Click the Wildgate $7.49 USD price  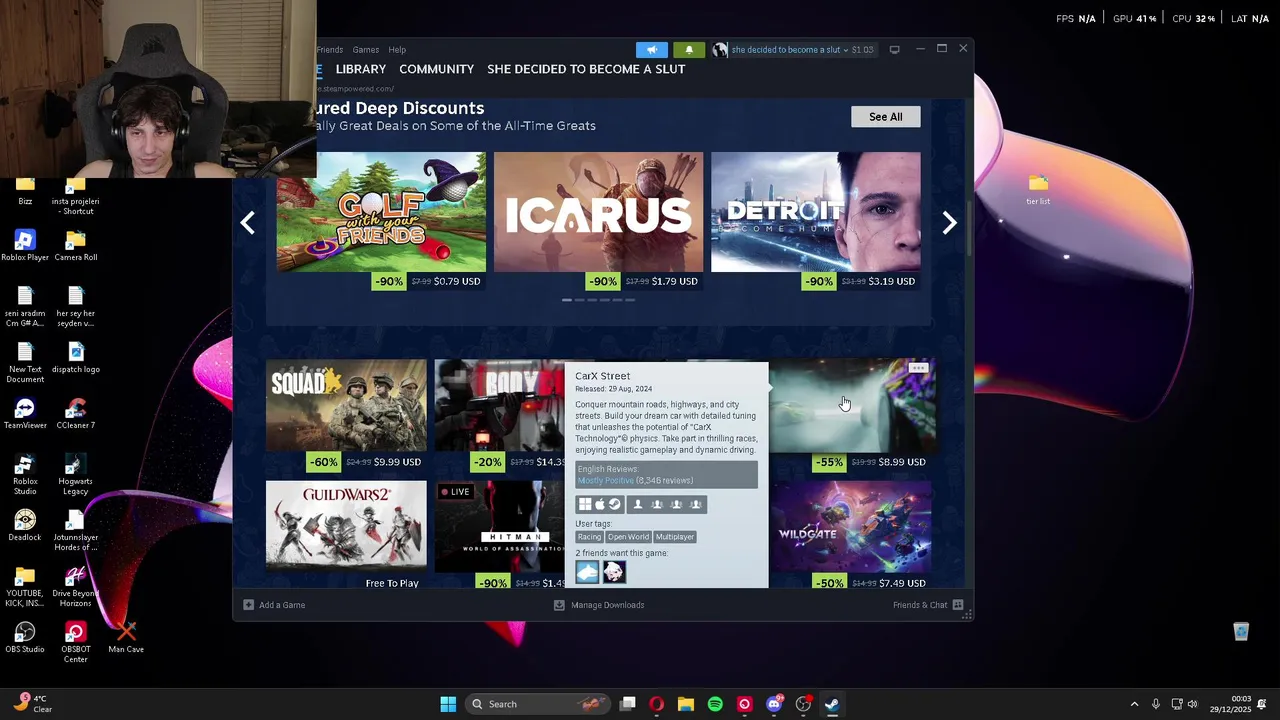click(x=902, y=583)
